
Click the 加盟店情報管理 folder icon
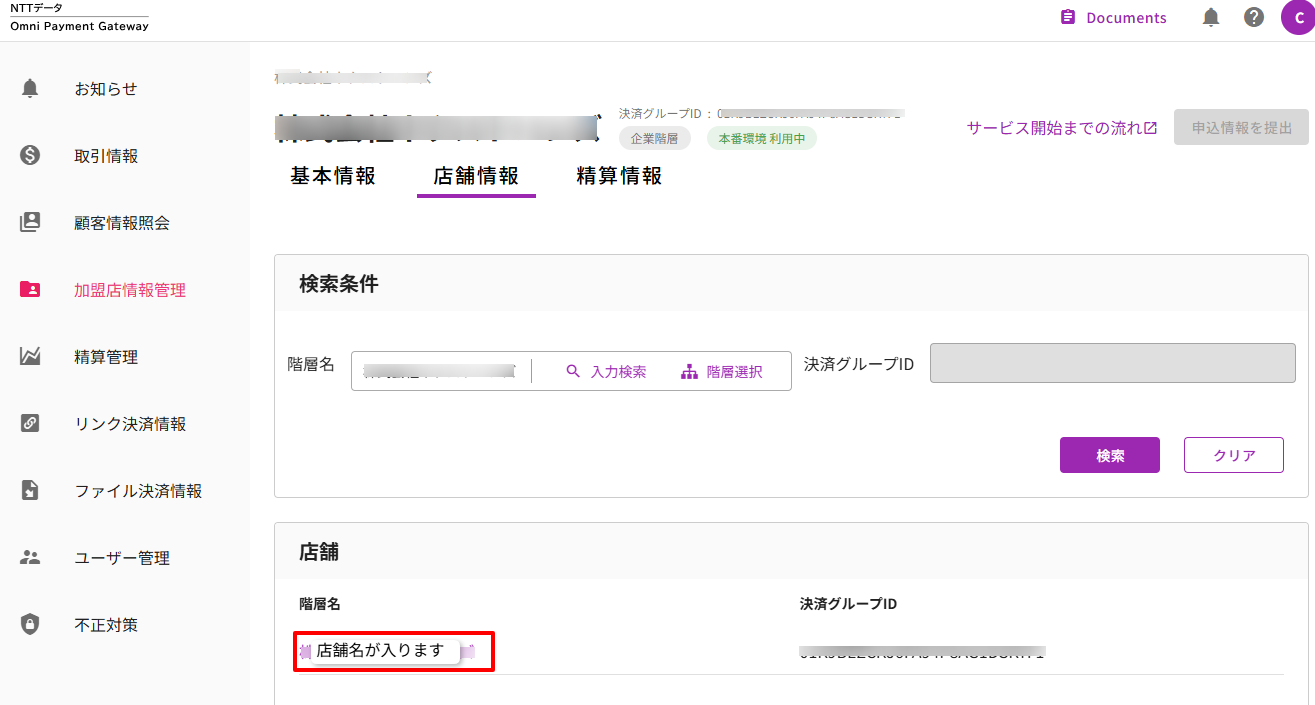[30, 290]
